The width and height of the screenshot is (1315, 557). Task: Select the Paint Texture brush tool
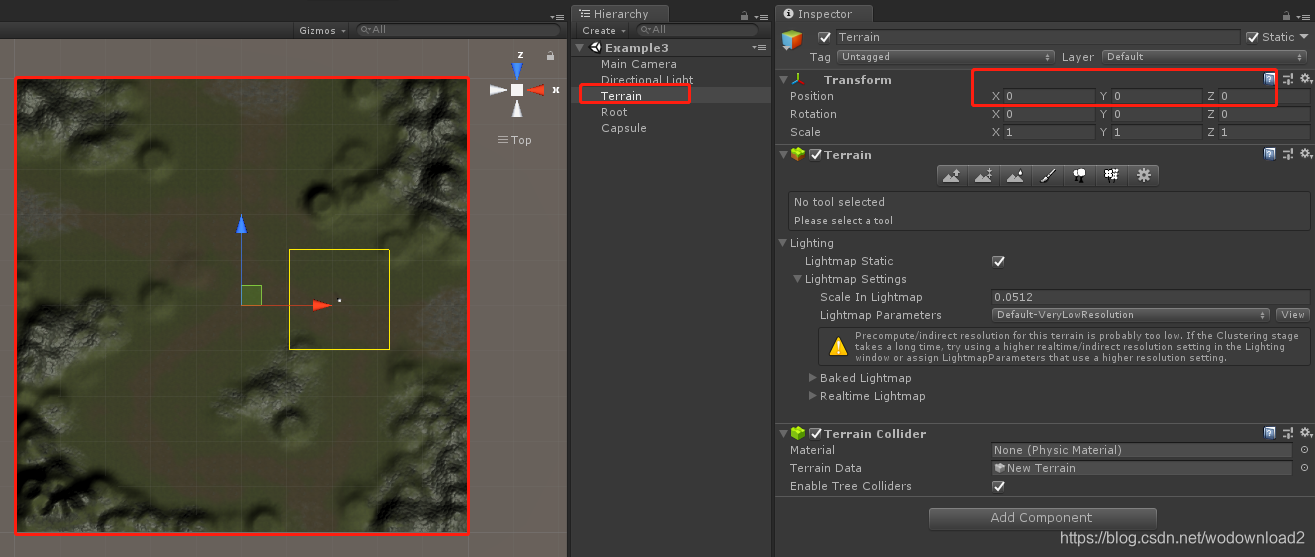tap(1048, 176)
